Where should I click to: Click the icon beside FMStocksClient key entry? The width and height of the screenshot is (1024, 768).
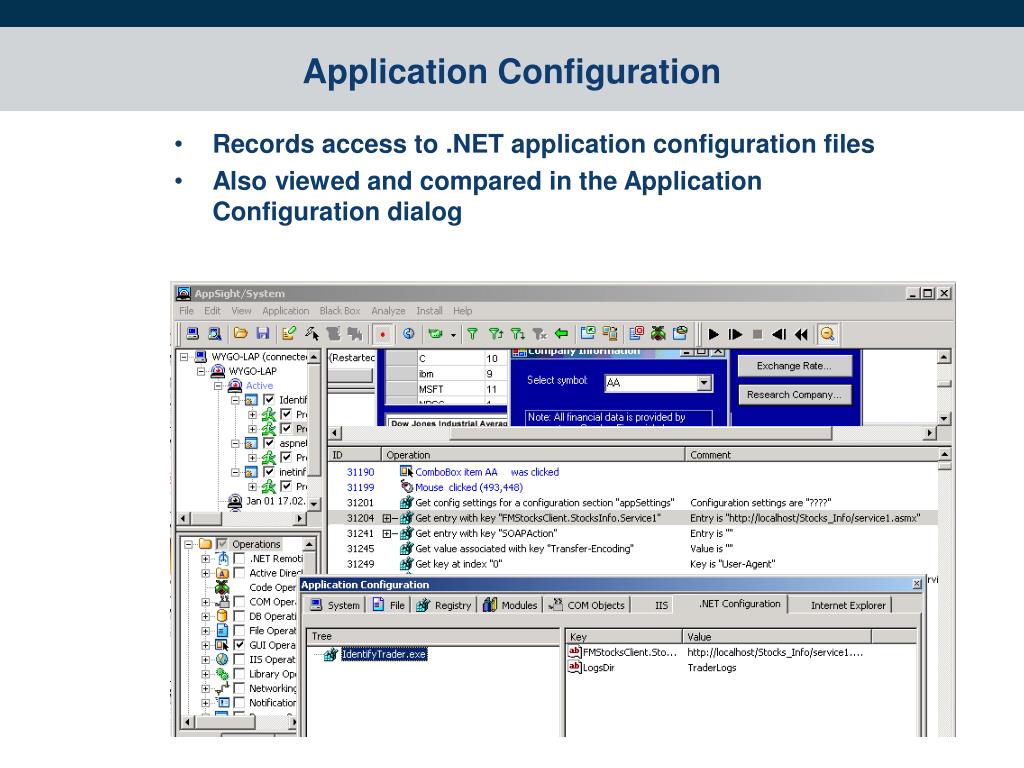(575, 652)
